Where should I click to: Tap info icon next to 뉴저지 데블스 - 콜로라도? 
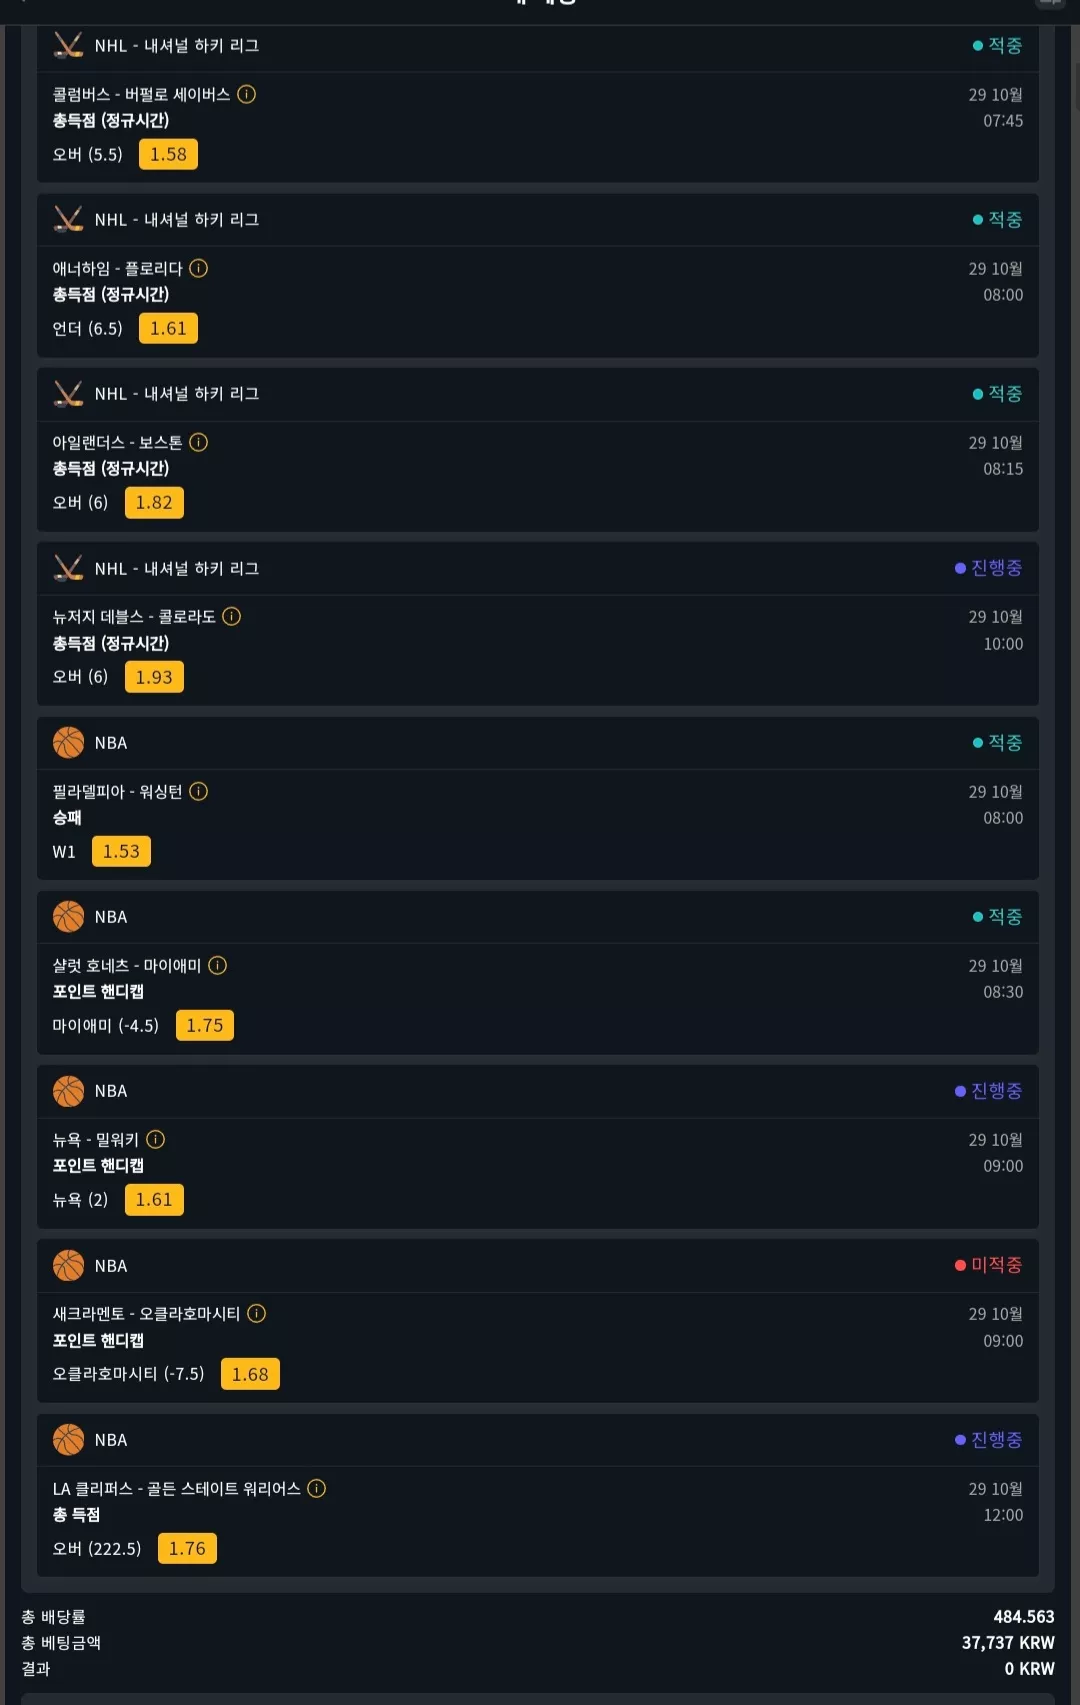[x=232, y=616]
